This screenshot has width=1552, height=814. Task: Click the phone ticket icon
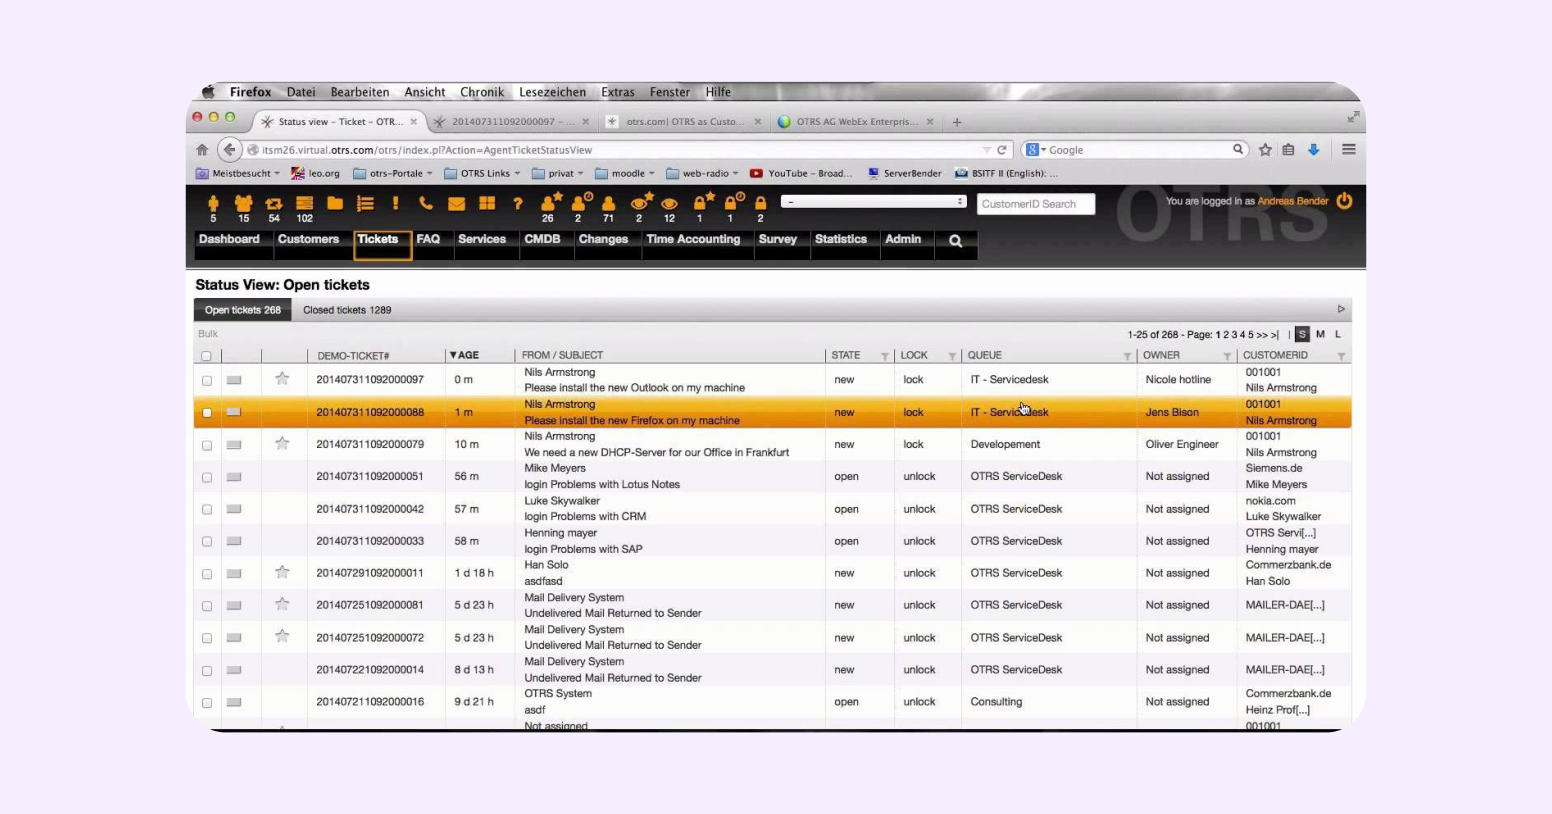click(x=426, y=203)
